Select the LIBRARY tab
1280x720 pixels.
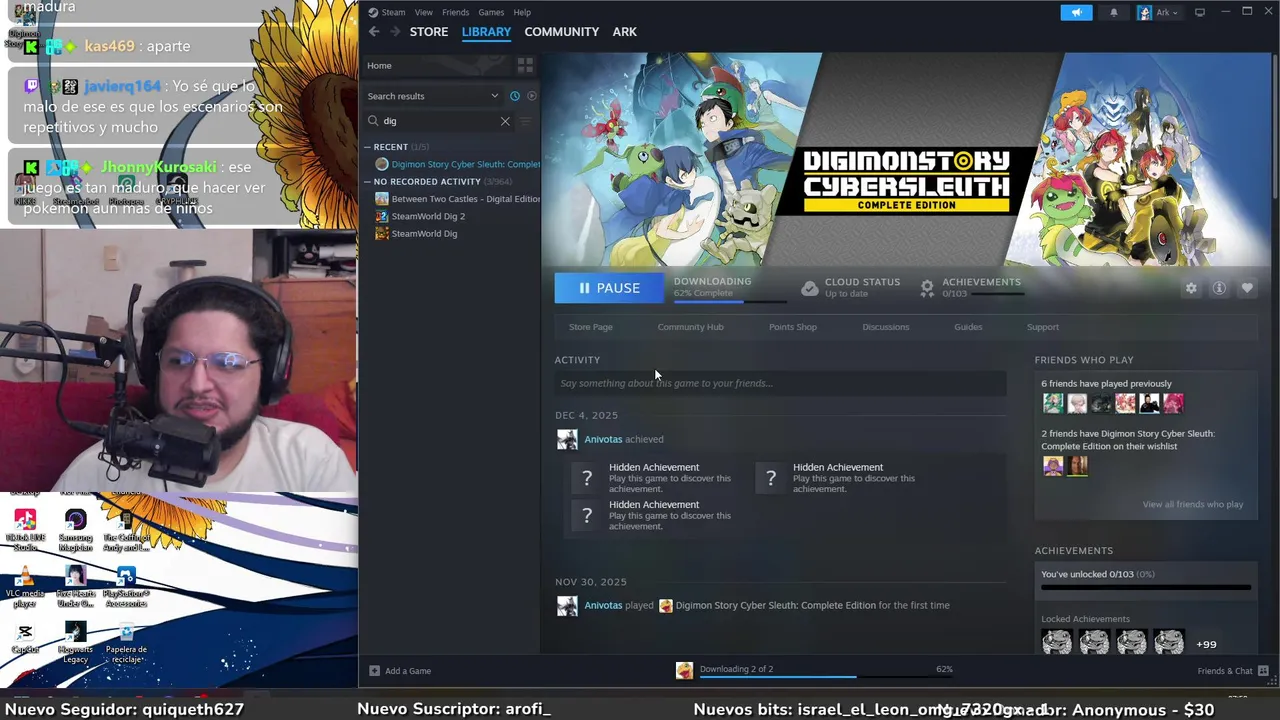(x=486, y=32)
